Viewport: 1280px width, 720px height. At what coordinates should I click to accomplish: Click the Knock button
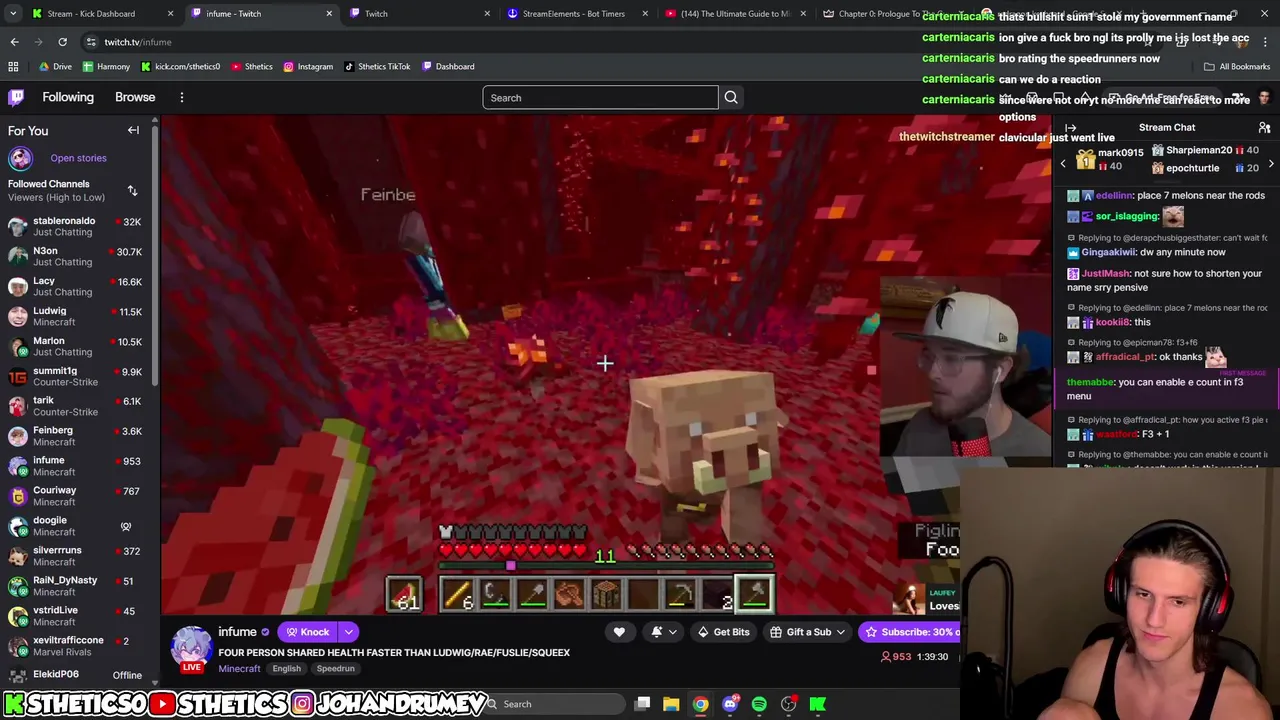pyautogui.click(x=307, y=632)
